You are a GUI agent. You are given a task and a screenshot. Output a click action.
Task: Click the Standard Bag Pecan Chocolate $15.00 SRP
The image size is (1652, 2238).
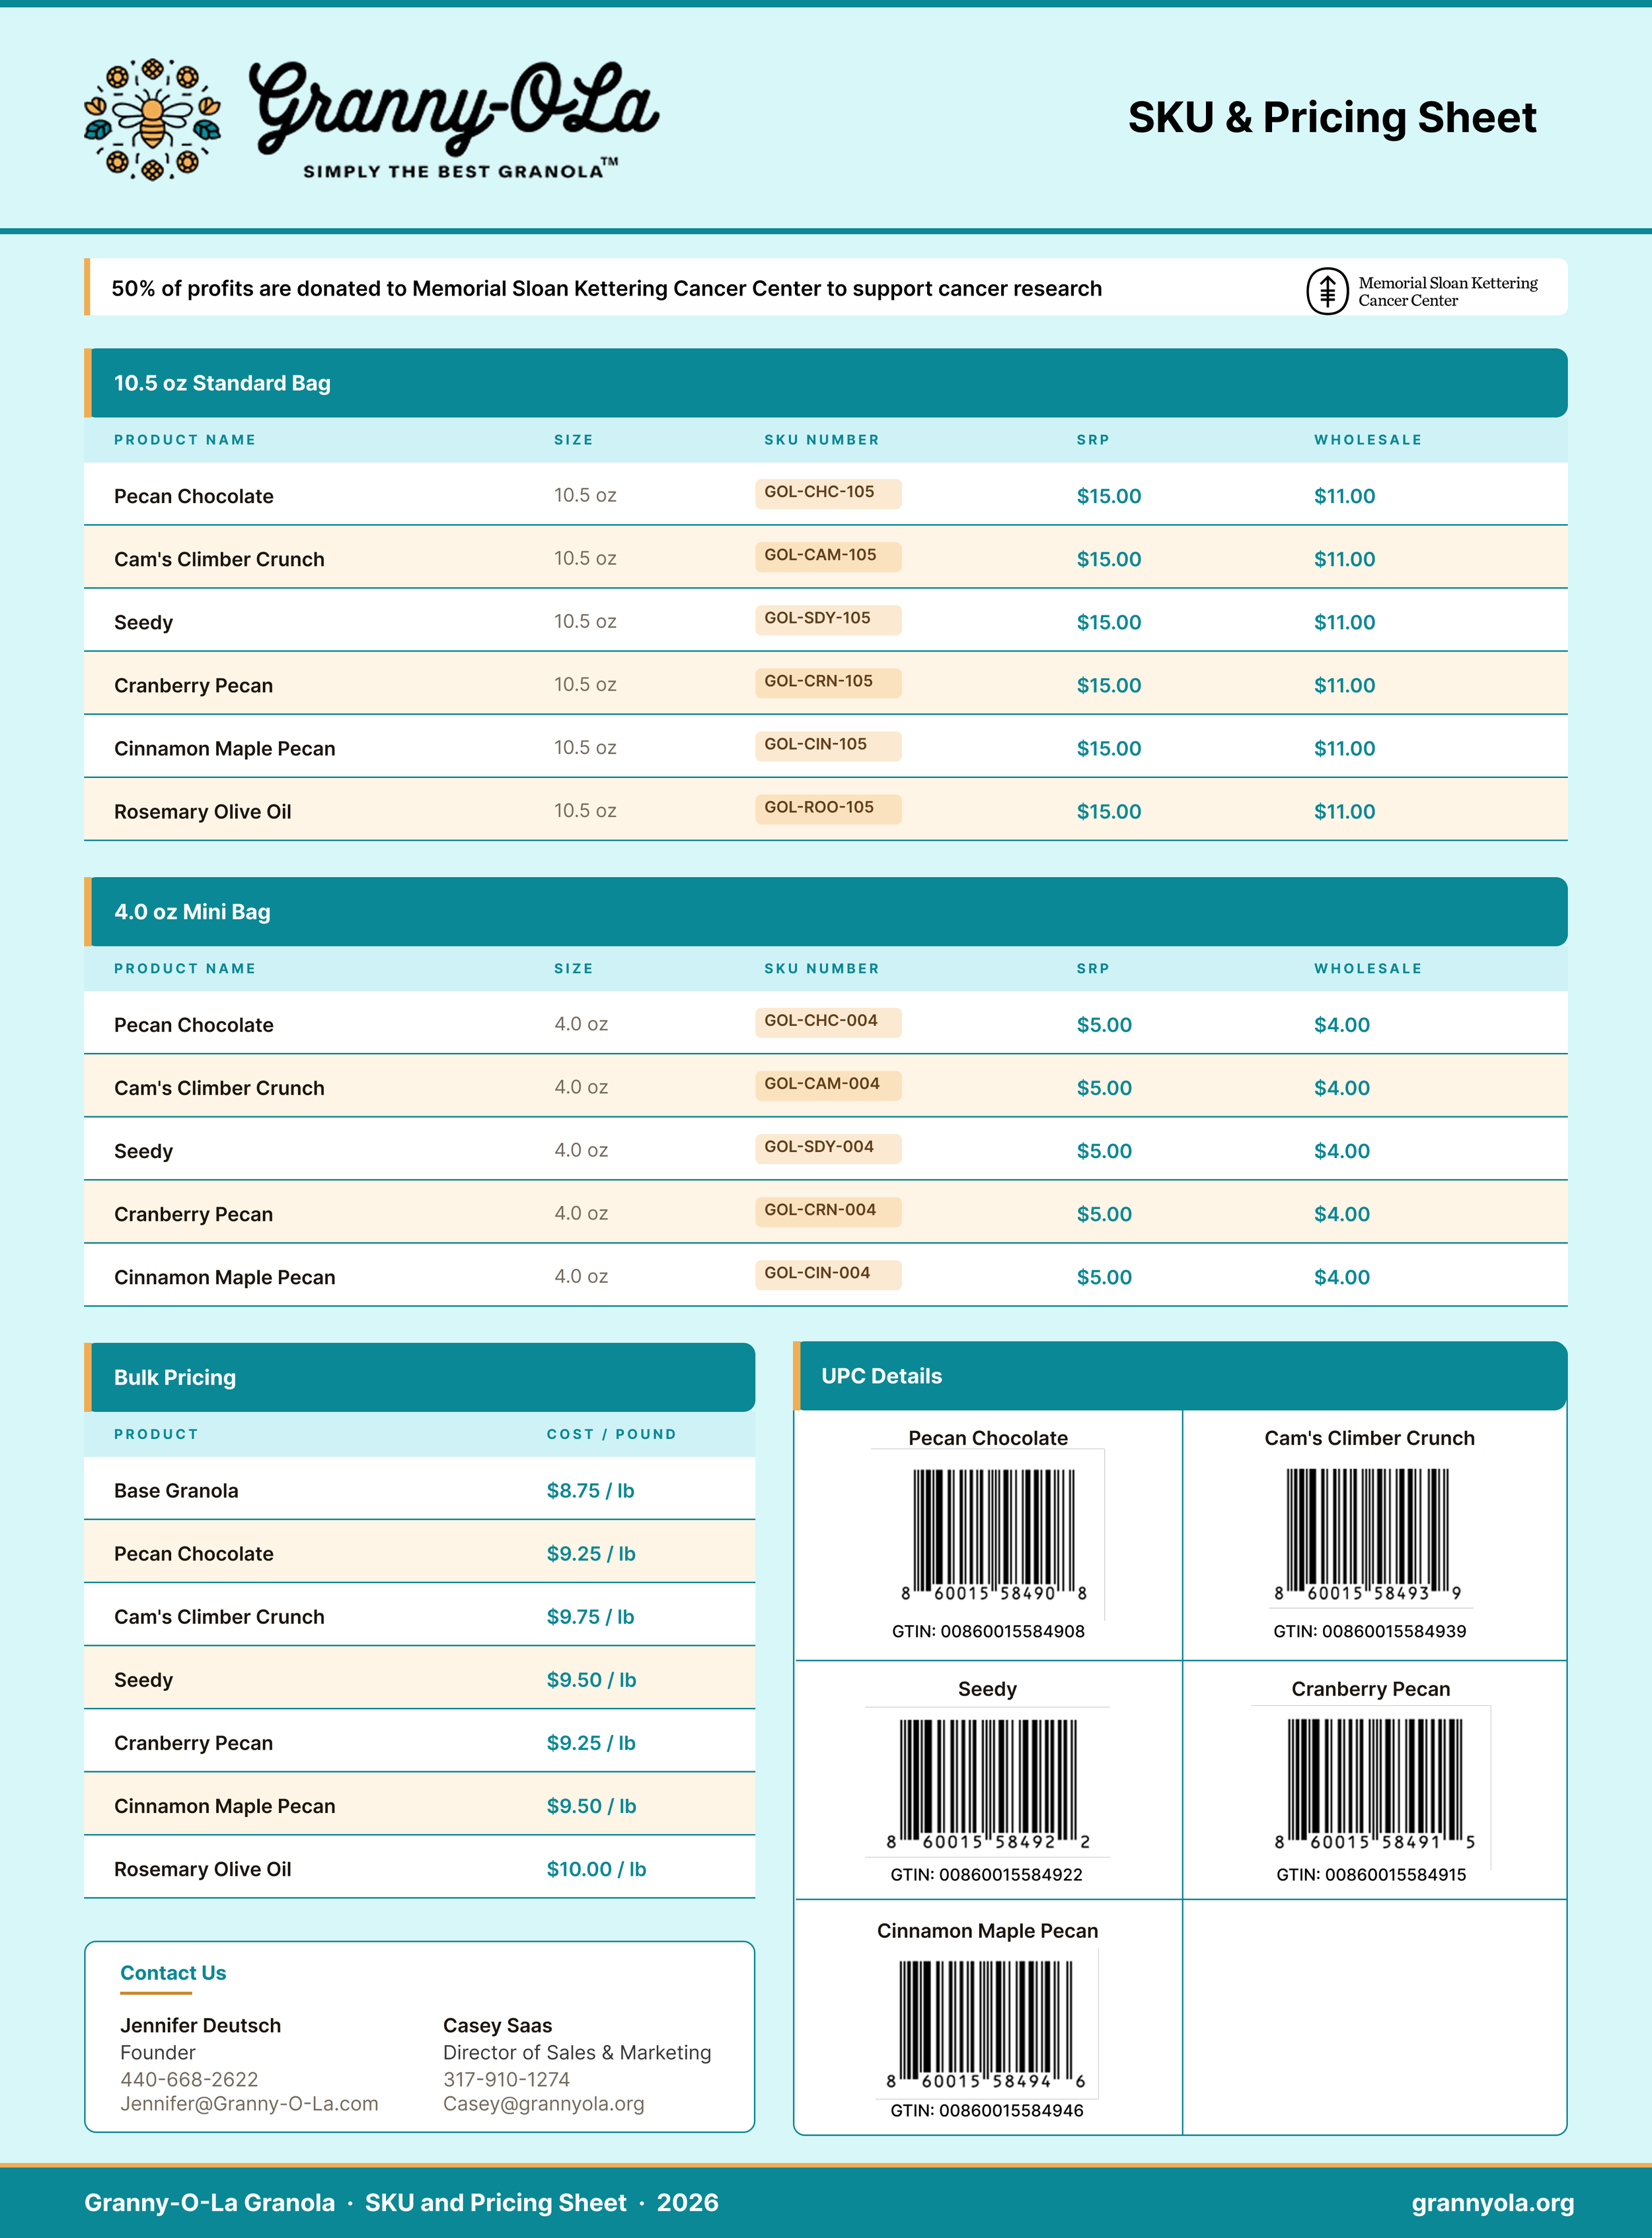1108,496
